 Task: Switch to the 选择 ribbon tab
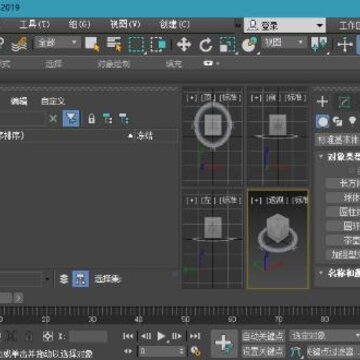click(53, 64)
